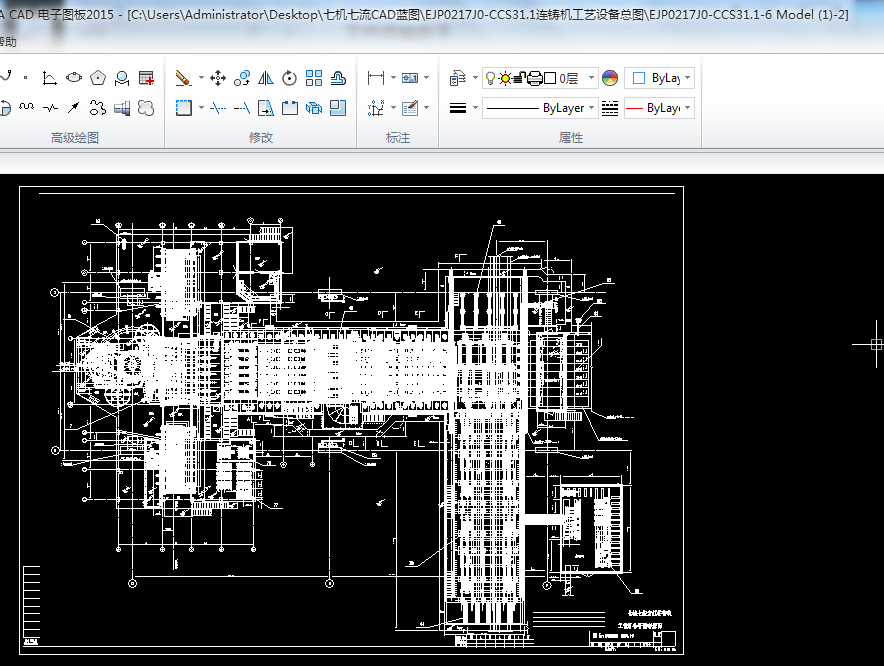Click the 标注 panel title
This screenshot has height=666, width=884.
(x=398, y=138)
